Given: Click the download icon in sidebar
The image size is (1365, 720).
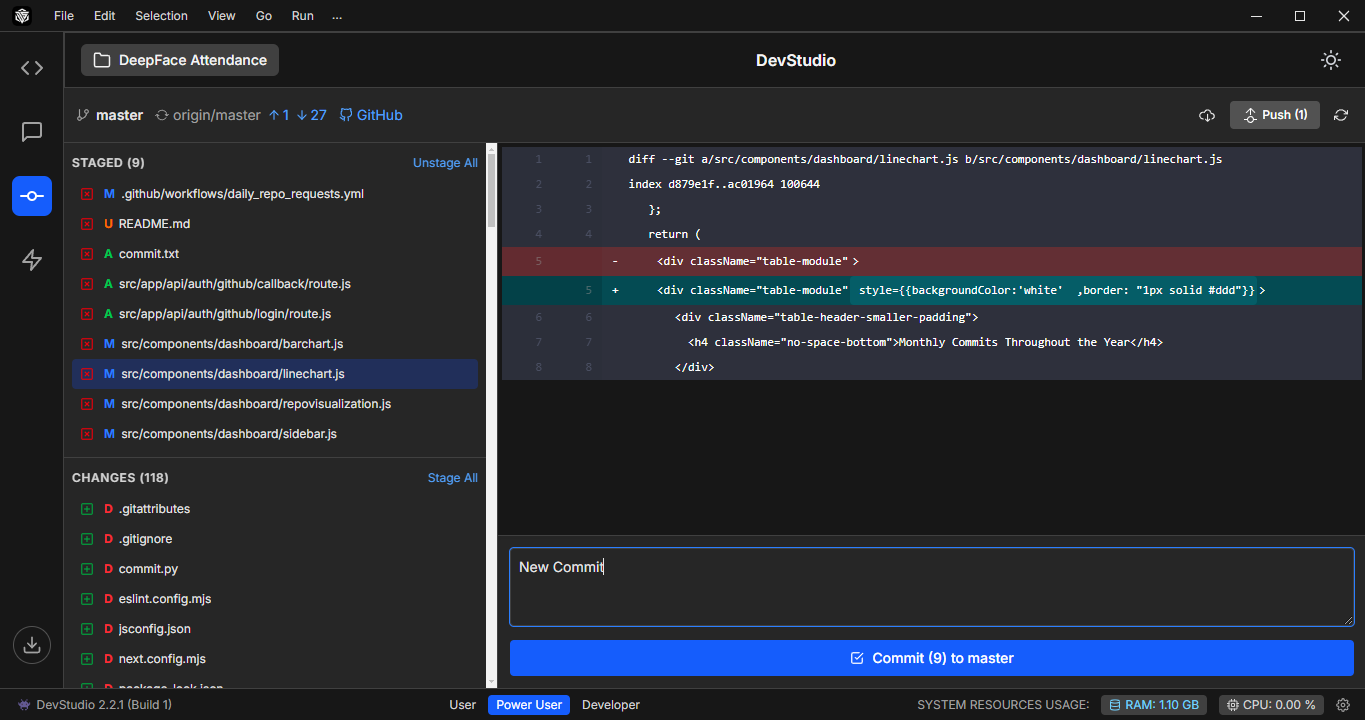Looking at the screenshot, I should pos(32,645).
